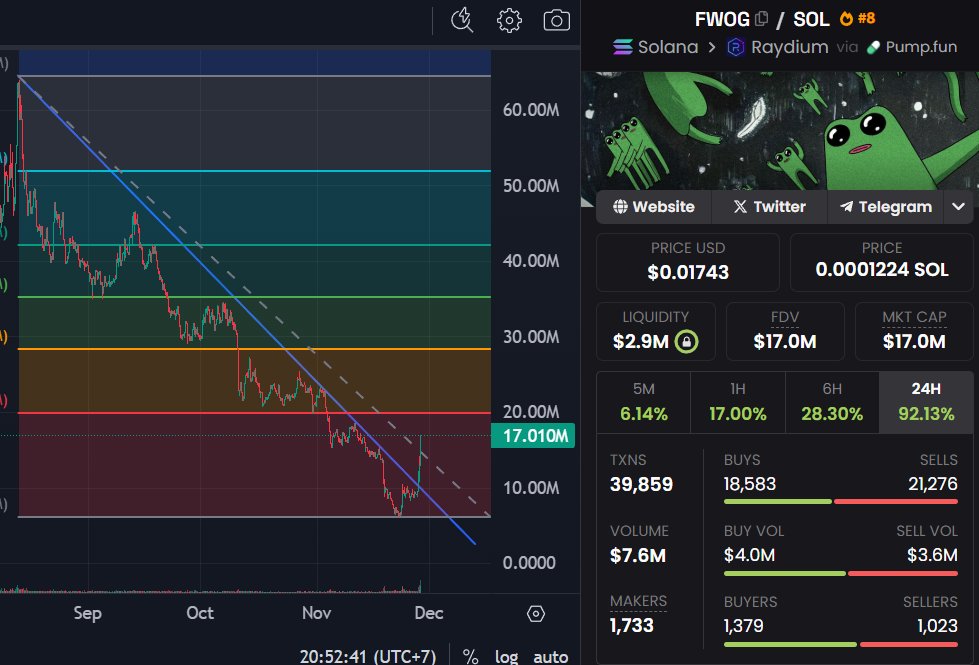Click the BUYERS 1,379 value
This screenshot has width=979, height=665.
(743, 626)
